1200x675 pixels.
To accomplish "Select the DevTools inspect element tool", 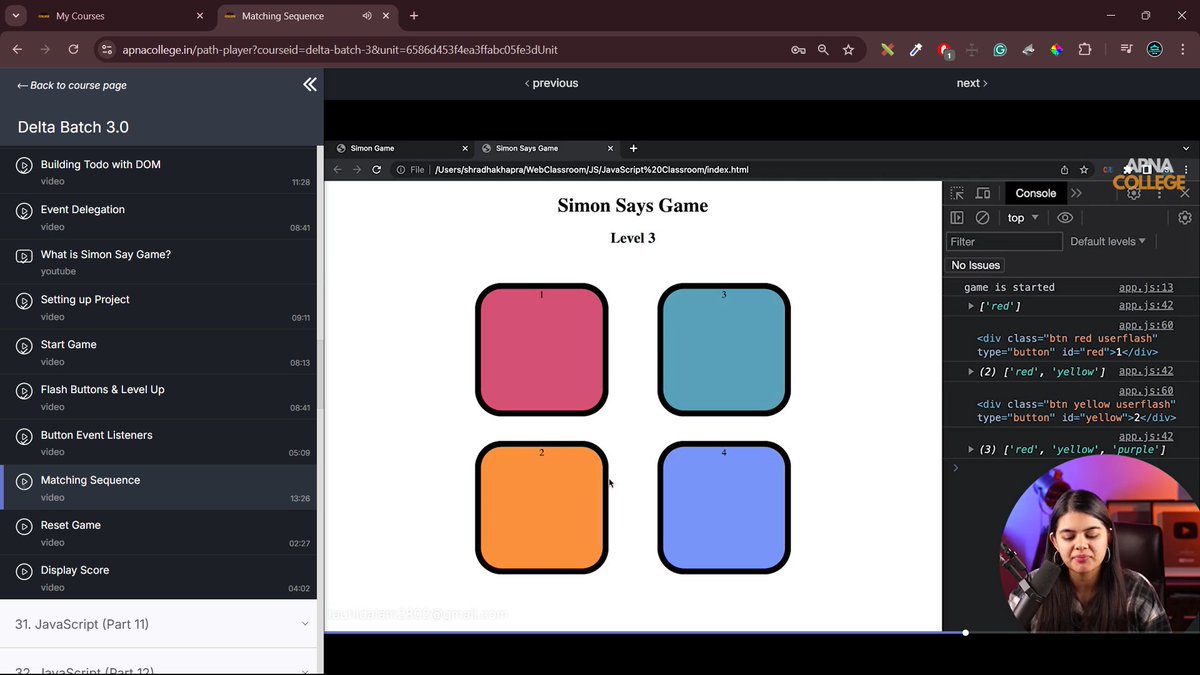I will (x=957, y=194).
